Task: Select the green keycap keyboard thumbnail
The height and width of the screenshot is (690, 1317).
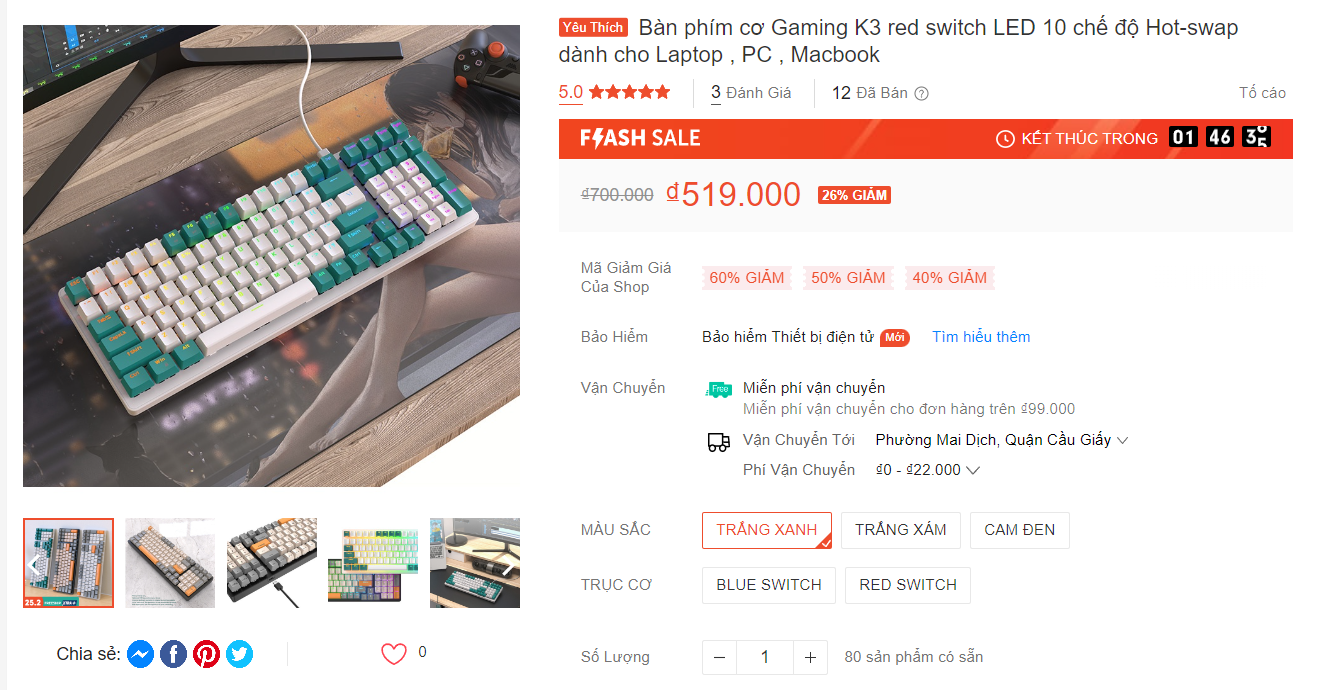Action: [x=372, y=563]
